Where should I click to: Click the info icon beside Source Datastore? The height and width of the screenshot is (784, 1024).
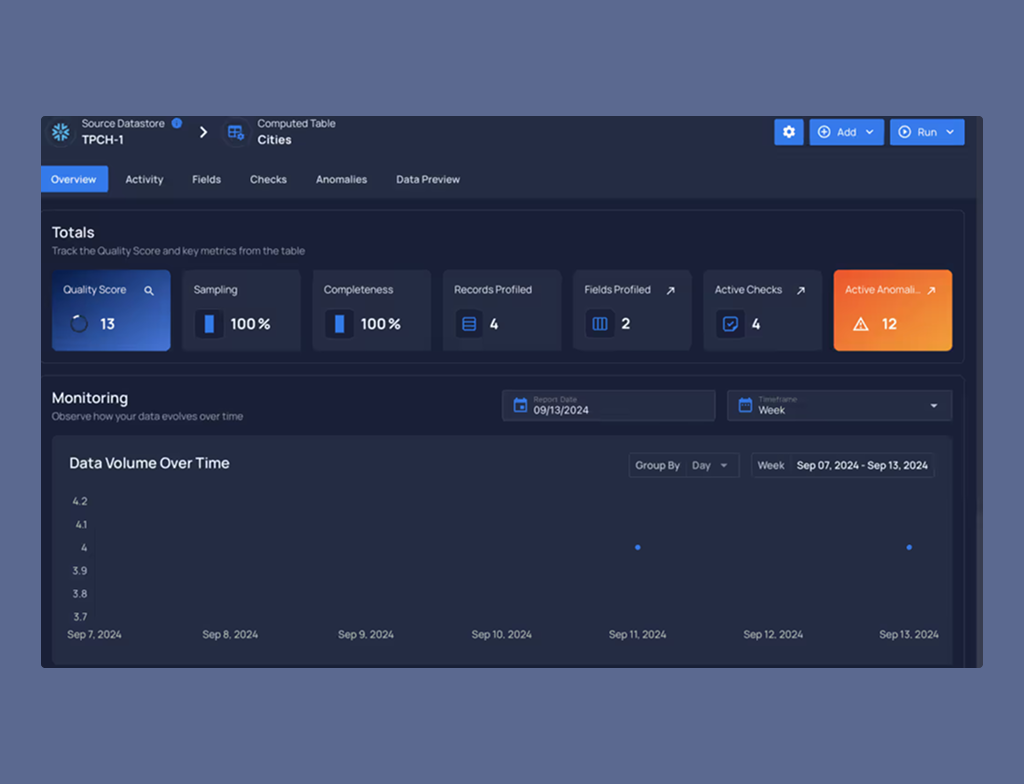click(x=176, y=123)
